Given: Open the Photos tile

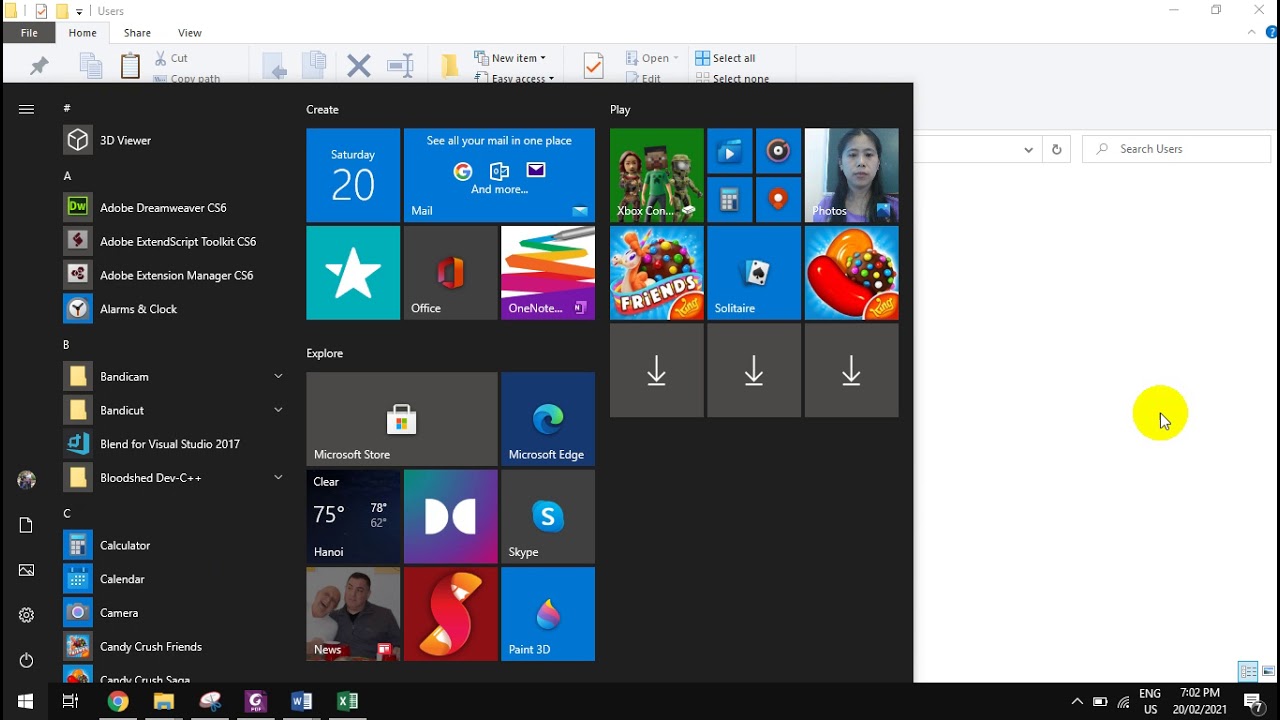Looking at the screenshot, I should click(x=852, y=175).
